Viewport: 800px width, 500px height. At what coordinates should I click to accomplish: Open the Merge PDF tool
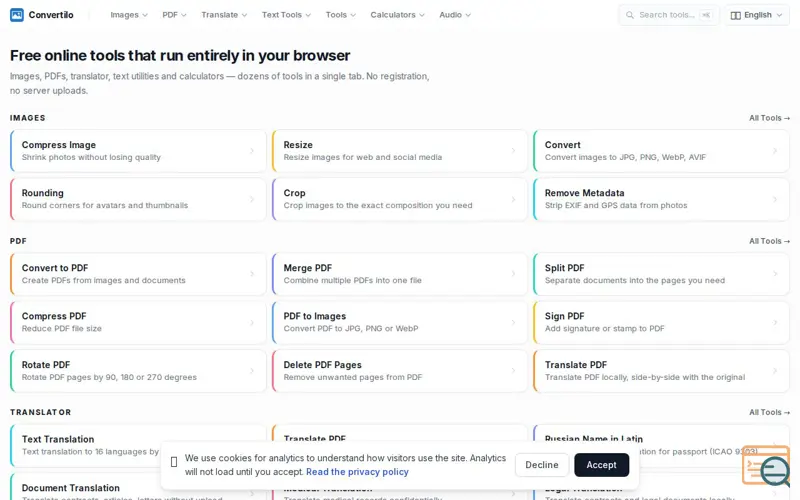399,274
